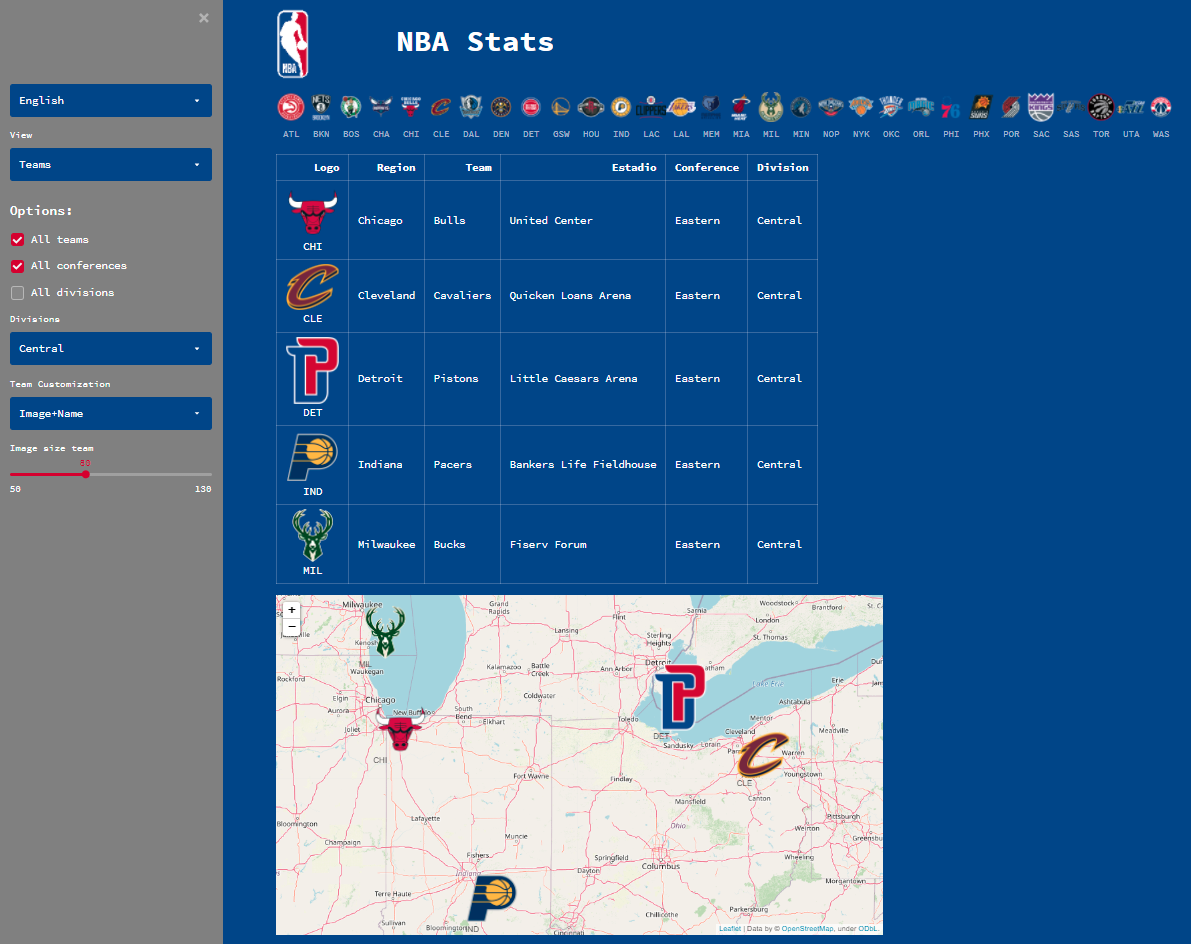Choose the Toronto Raptors TOR logo
1191x944 pixels.
(x=1101, y=108)
